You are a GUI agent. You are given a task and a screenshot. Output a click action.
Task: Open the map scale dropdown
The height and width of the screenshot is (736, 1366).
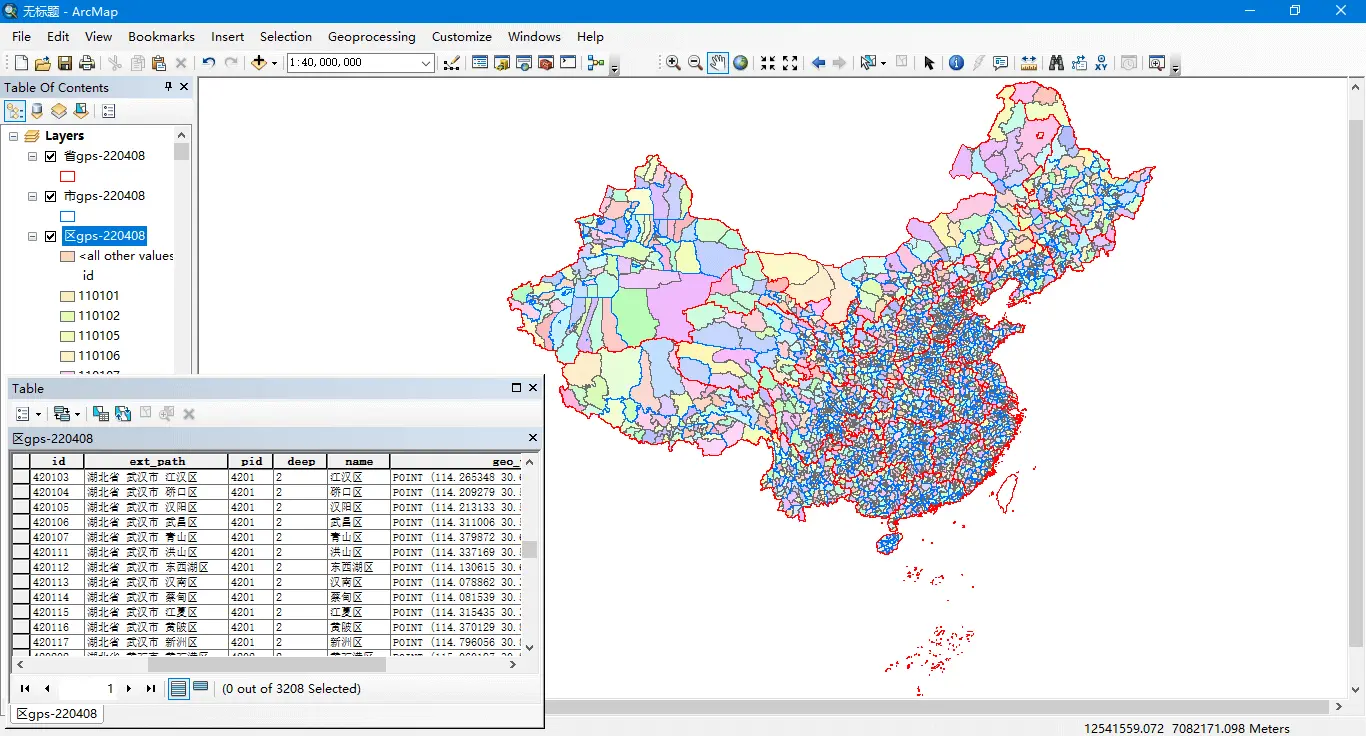tap(426, 63)
